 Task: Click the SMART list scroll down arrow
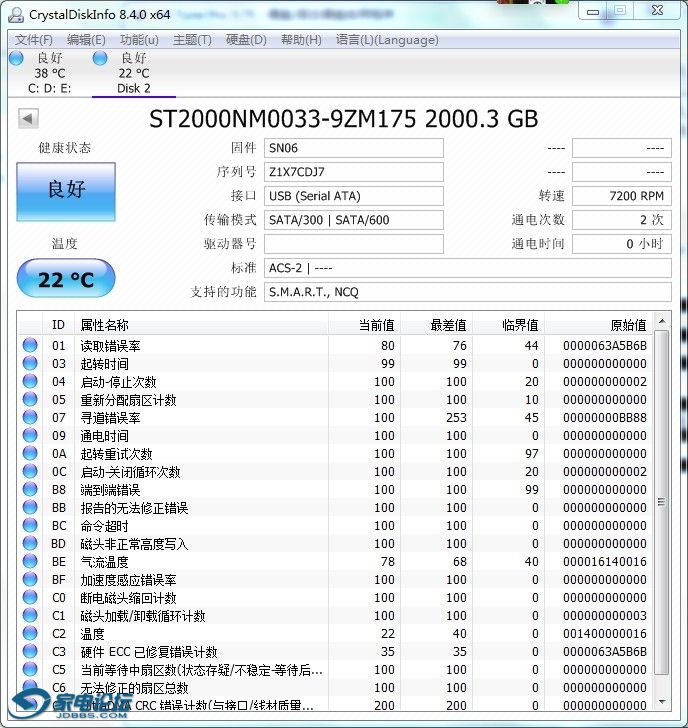click(662, 702)
